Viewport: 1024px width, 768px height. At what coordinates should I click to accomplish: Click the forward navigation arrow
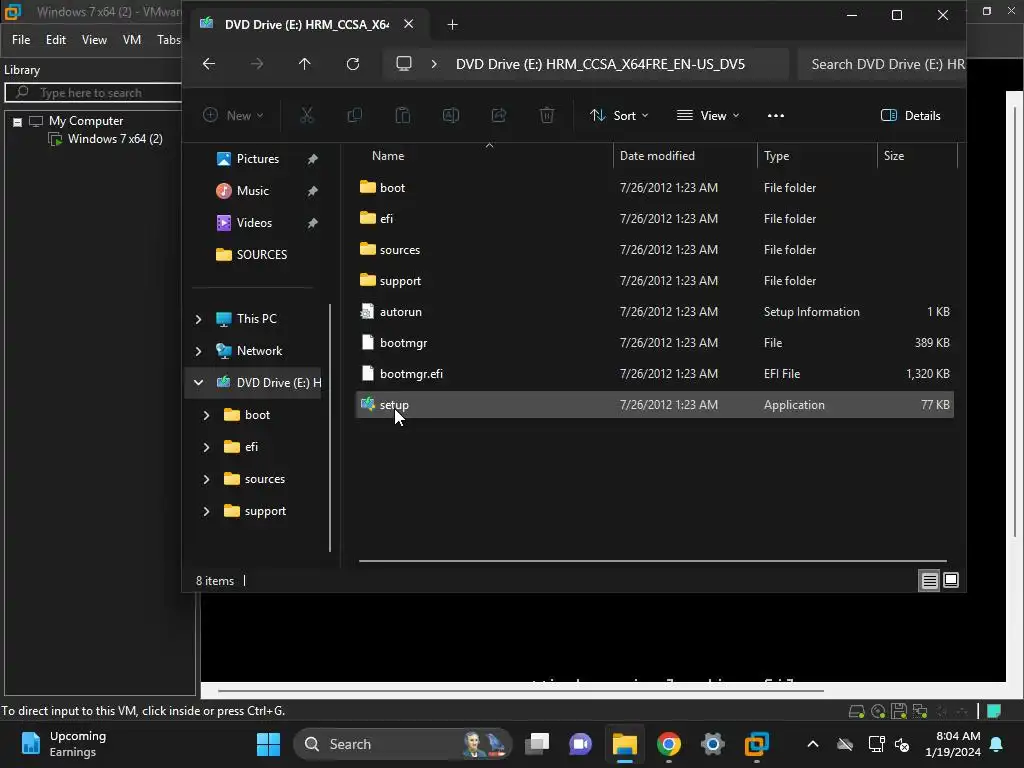(257, 64)
